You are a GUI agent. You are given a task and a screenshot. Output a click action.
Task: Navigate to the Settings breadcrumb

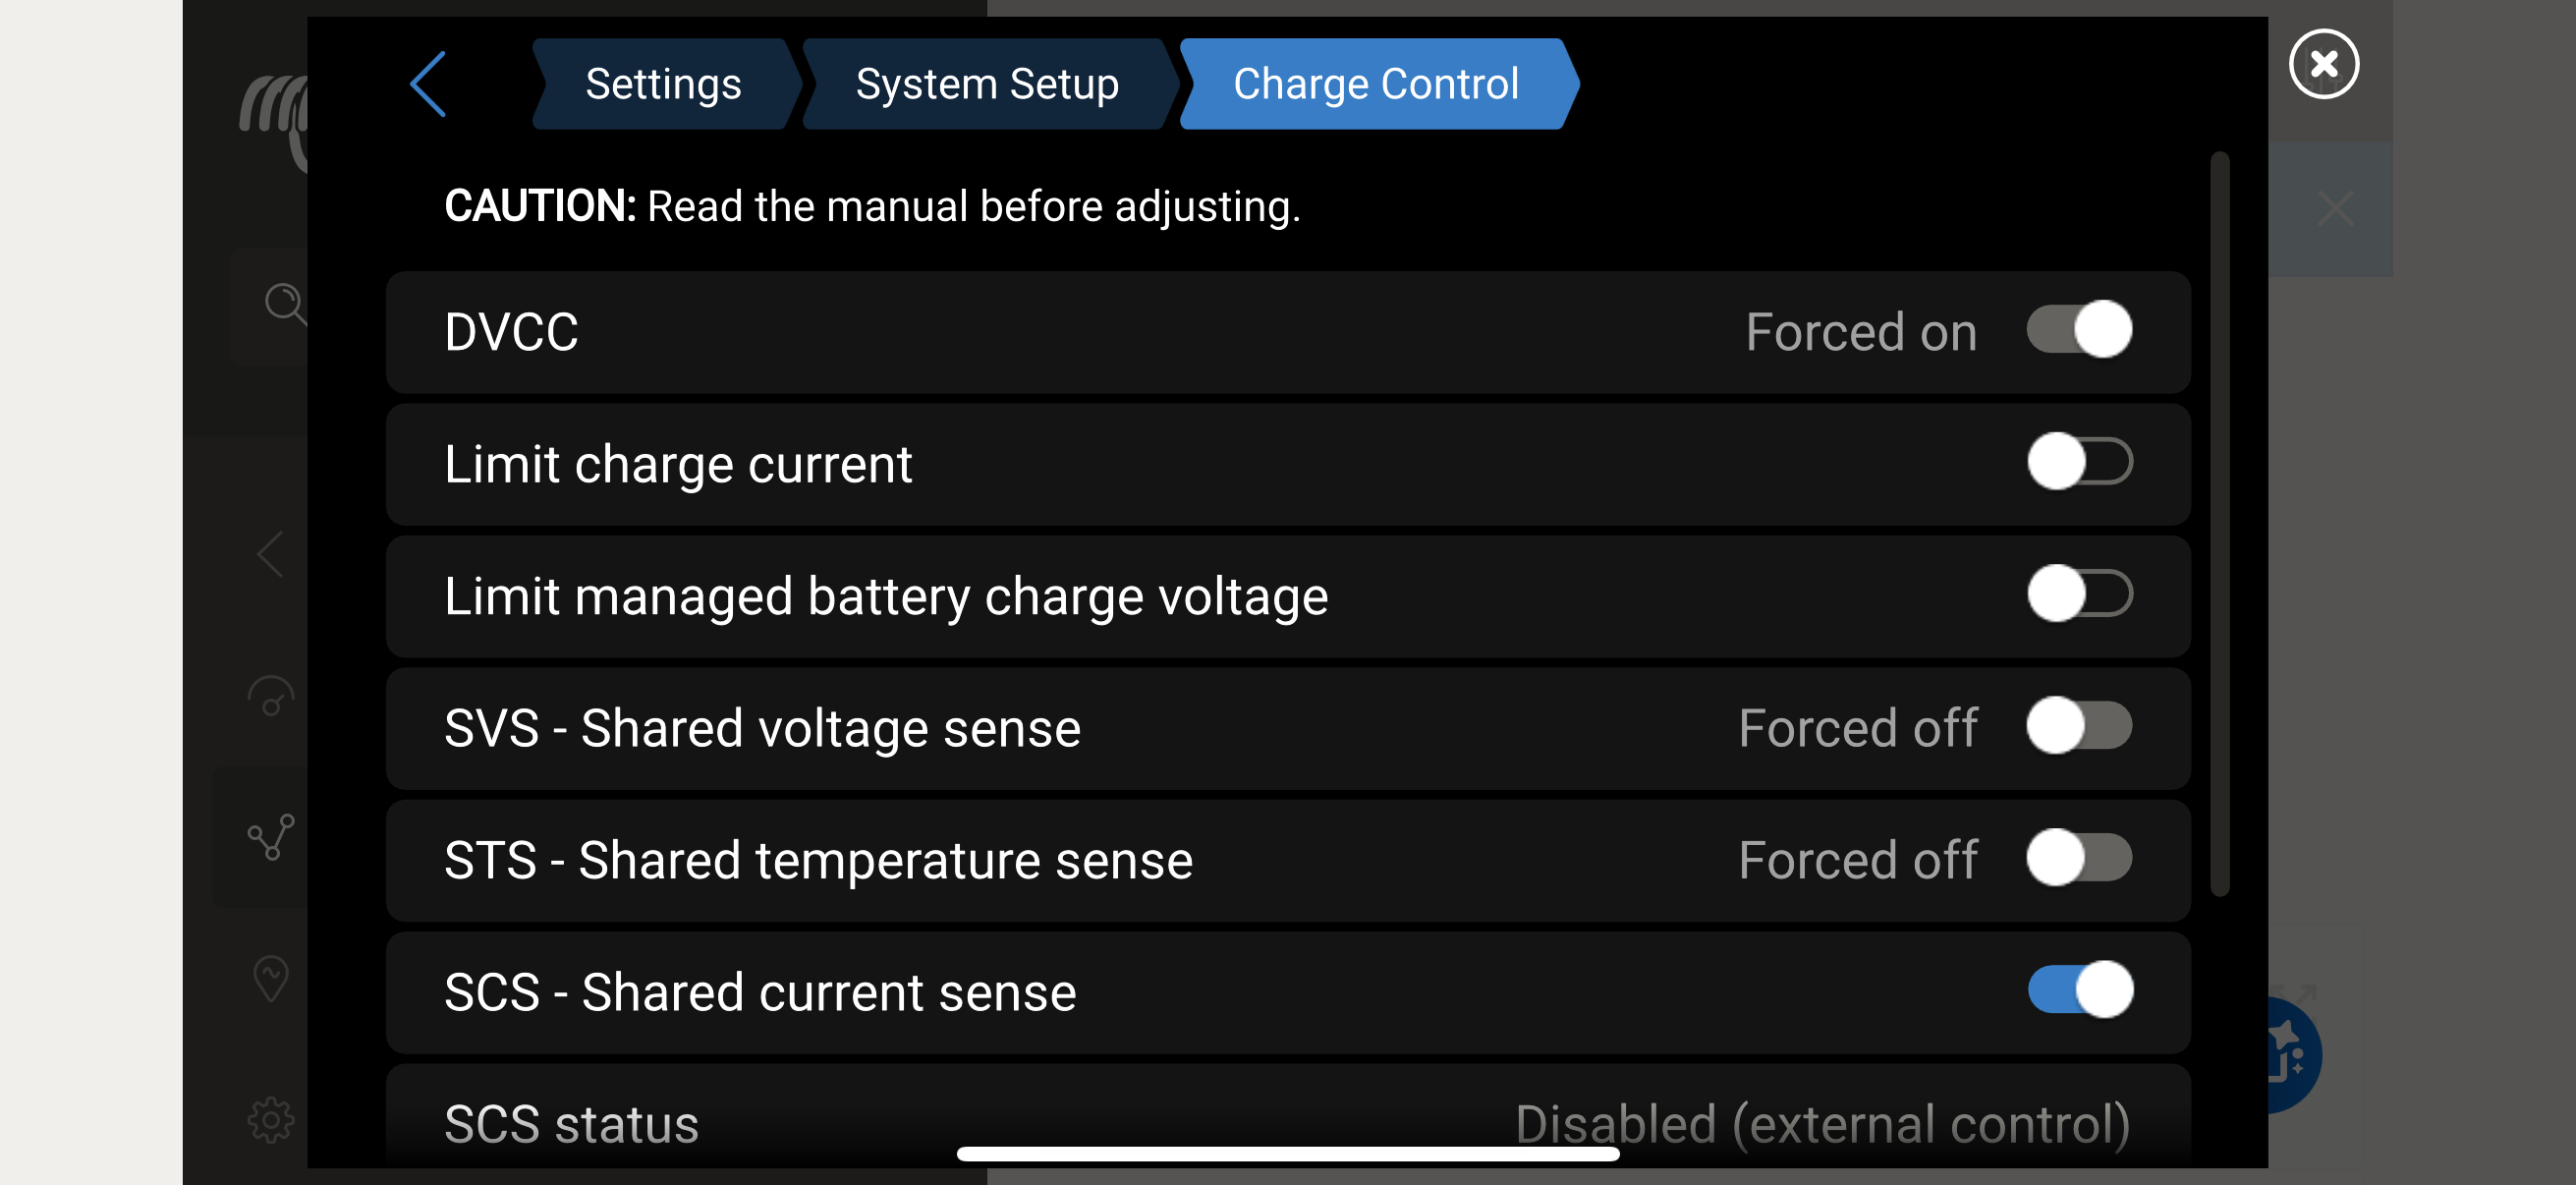(663, 84)
